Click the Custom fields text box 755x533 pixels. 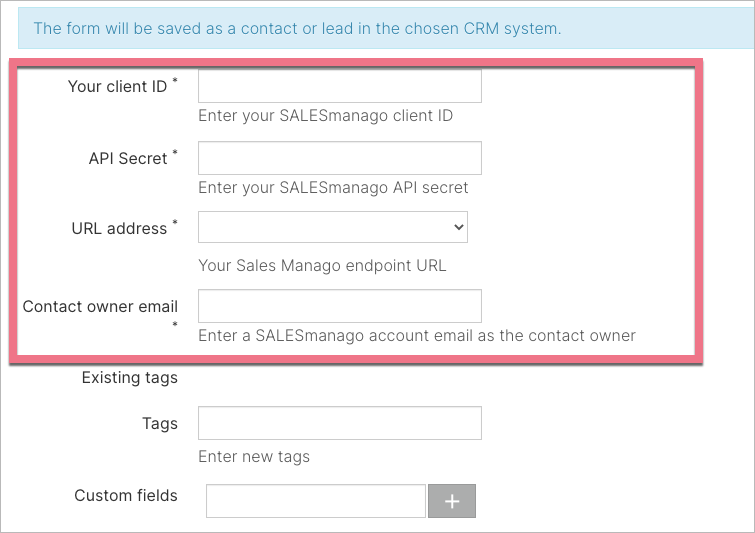point(316,501)
